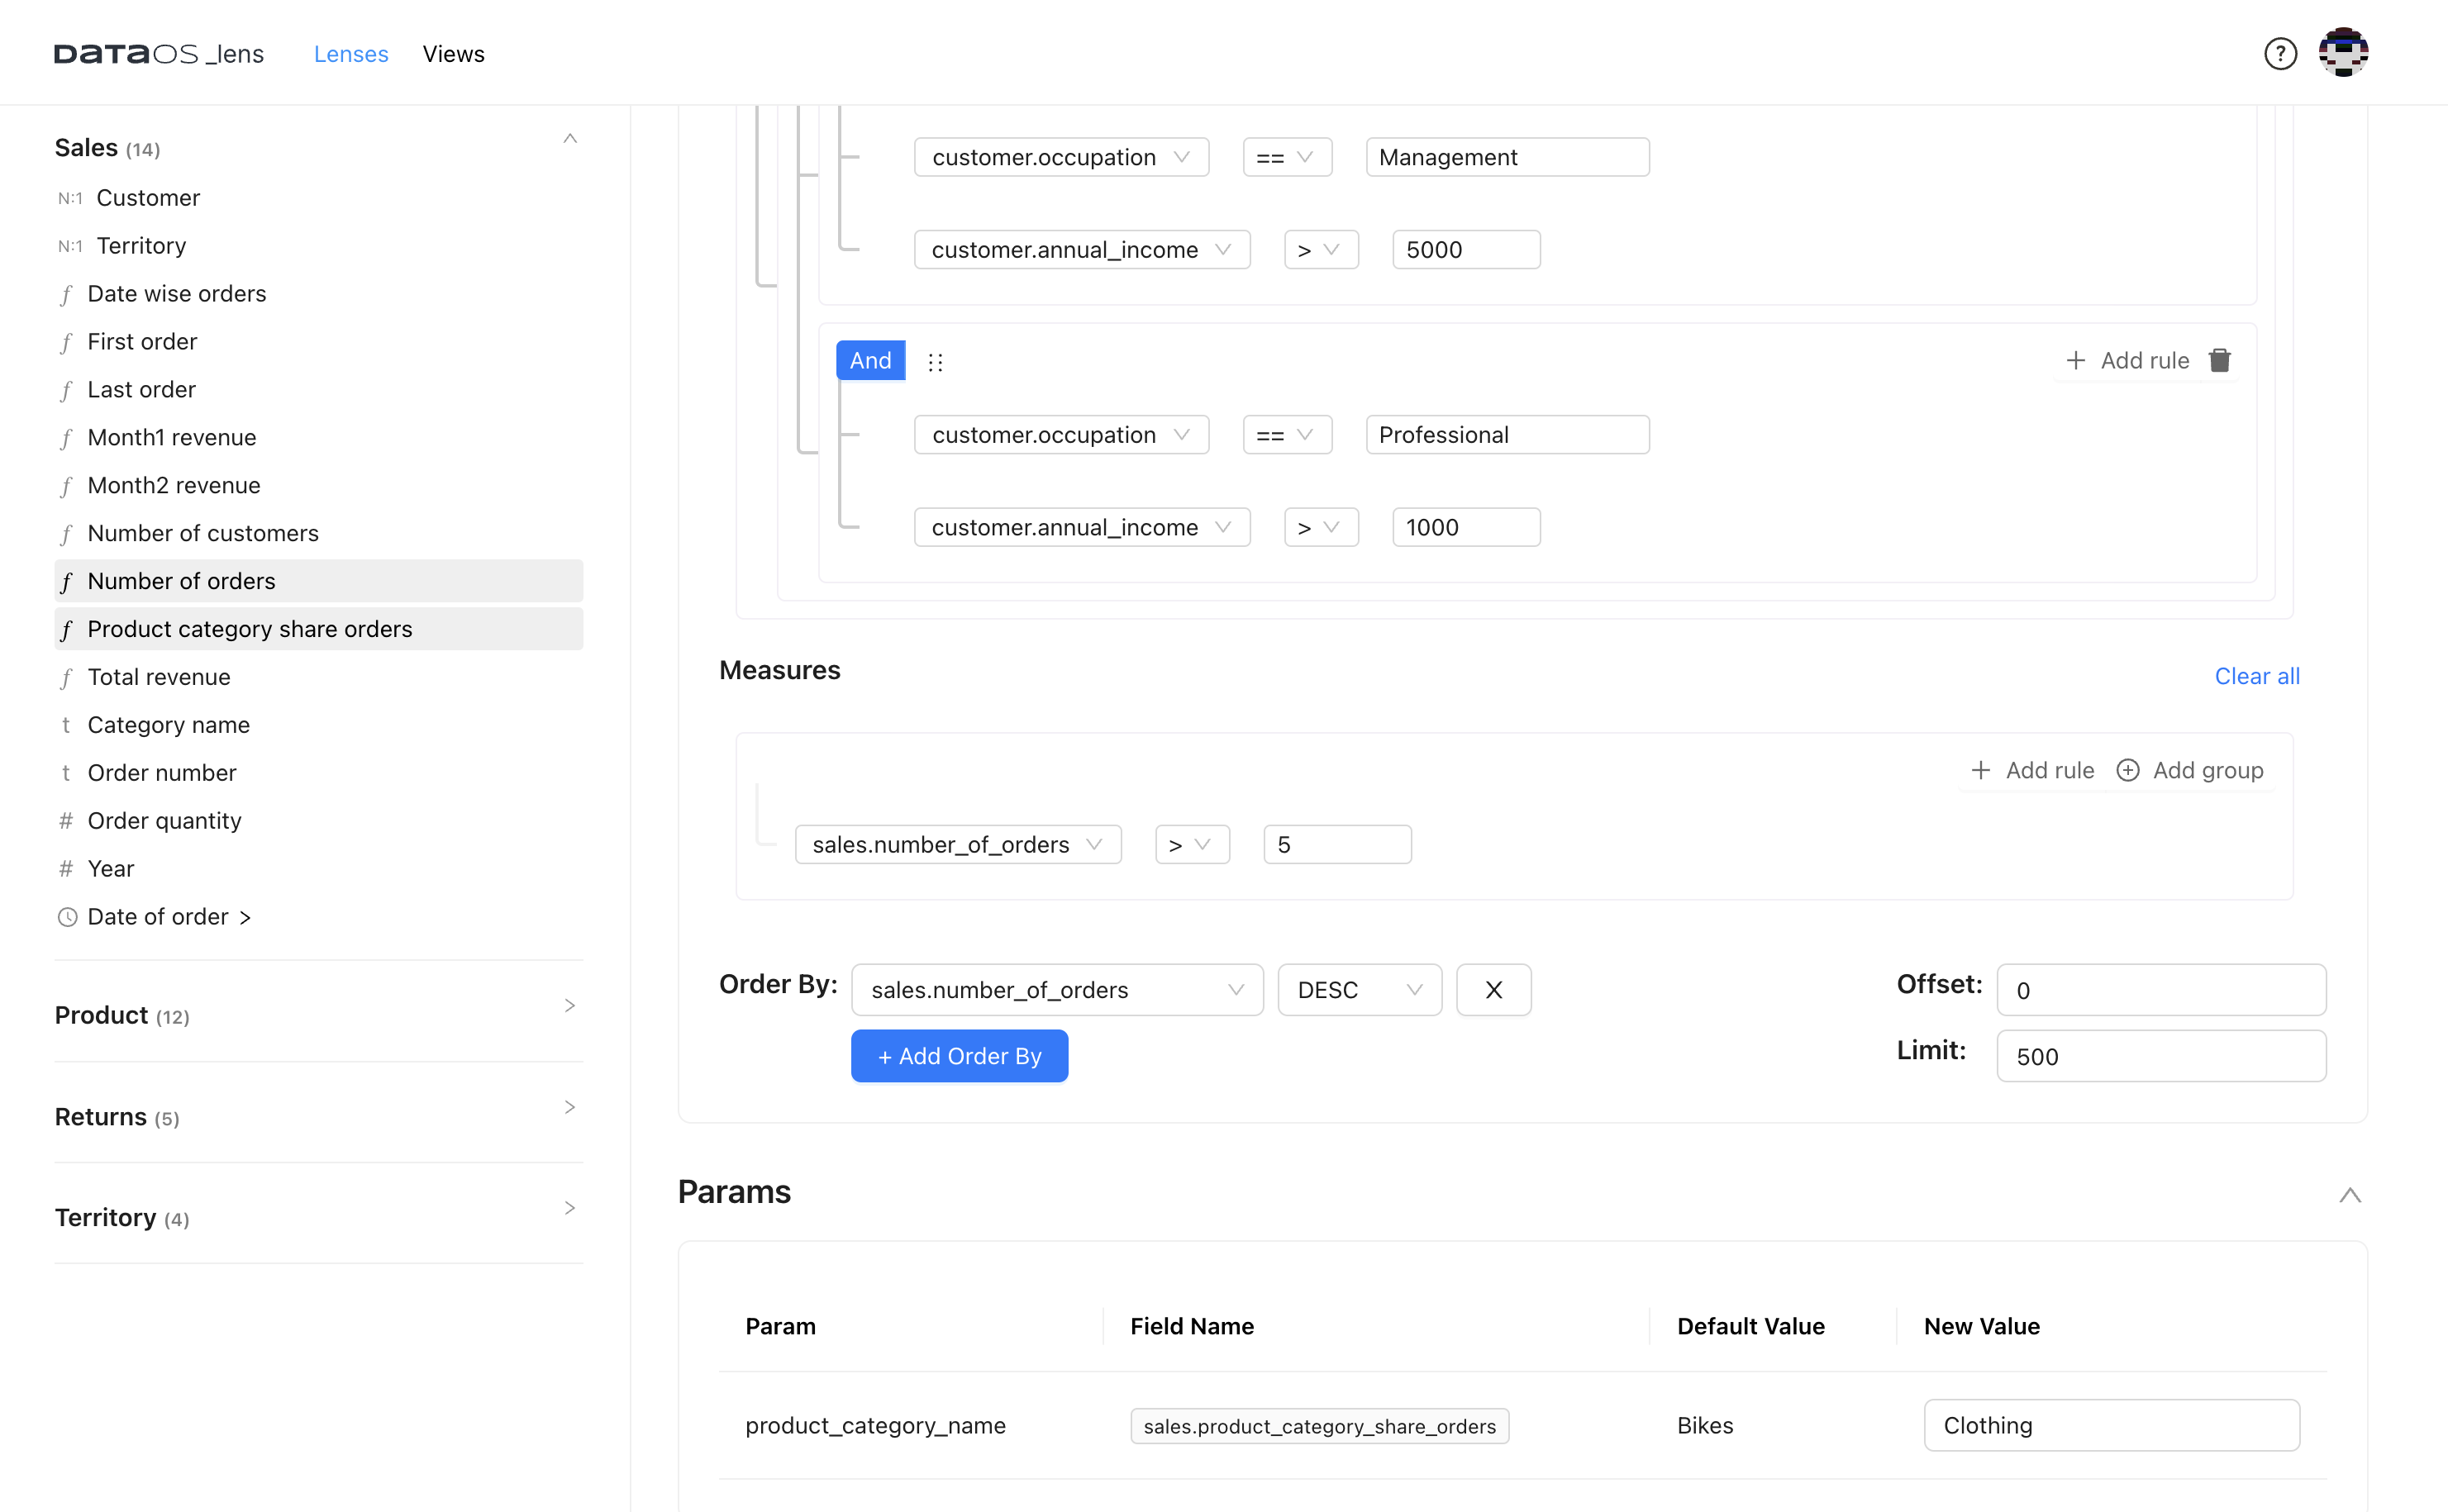Viewport: 2448px width, 1512px height.
Task: Edit the New Value field containing Clothing
Action: pos(2111,1425)
